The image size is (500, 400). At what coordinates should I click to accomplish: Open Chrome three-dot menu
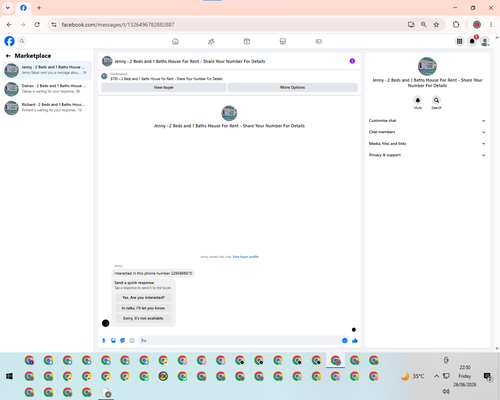[x=491, y=25]
